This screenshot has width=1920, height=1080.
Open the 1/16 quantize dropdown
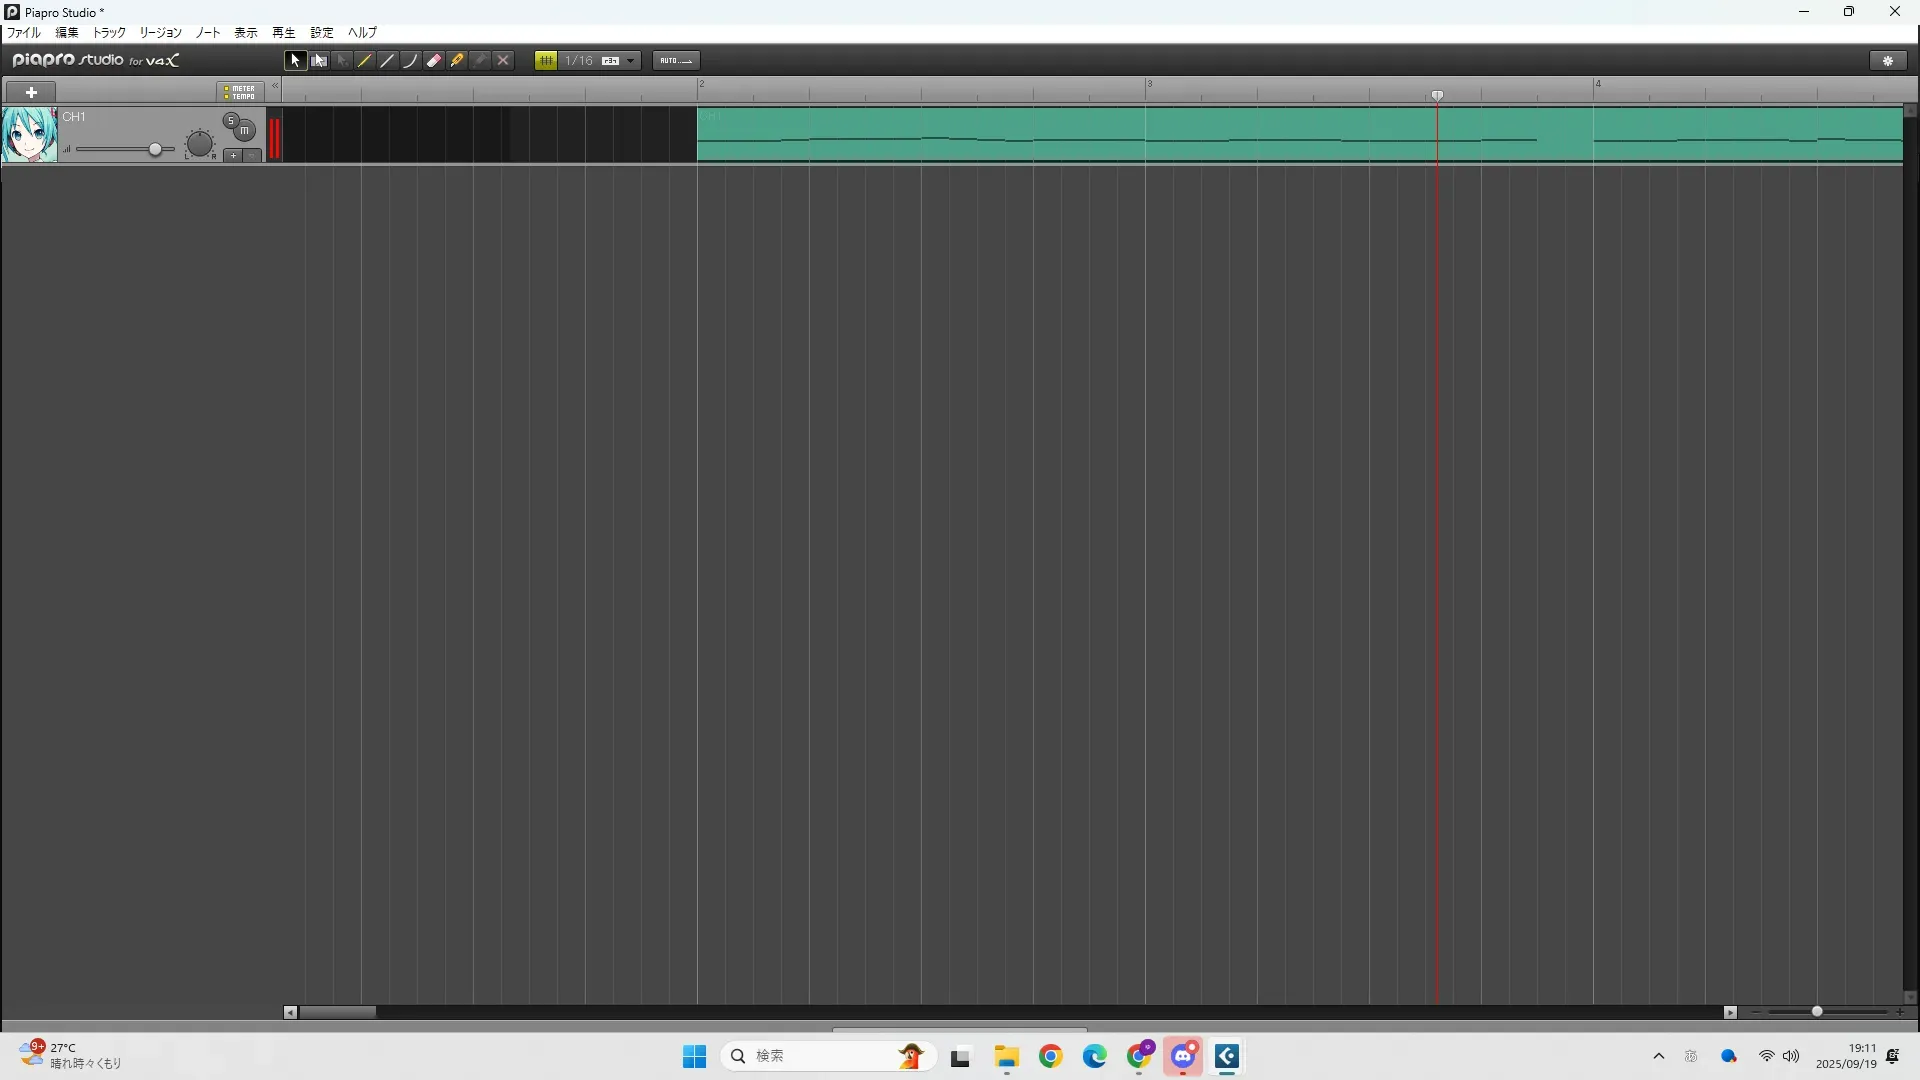[630, 61]
